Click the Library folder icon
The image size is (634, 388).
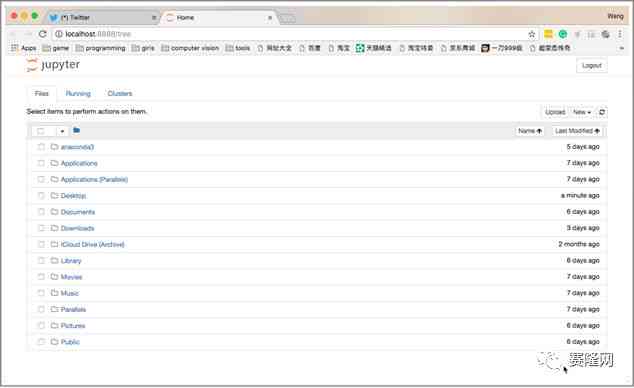[55, 261]
